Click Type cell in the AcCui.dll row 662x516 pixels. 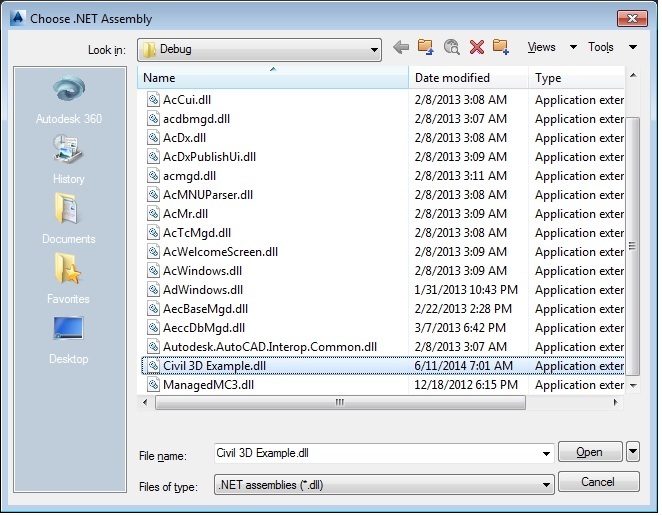tap(579, 100)
